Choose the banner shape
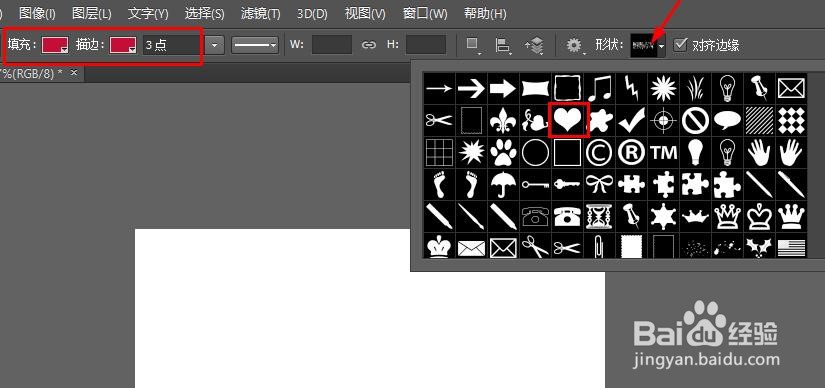The image size is (825, 388). pyautogui.click(x=536, y=88)
